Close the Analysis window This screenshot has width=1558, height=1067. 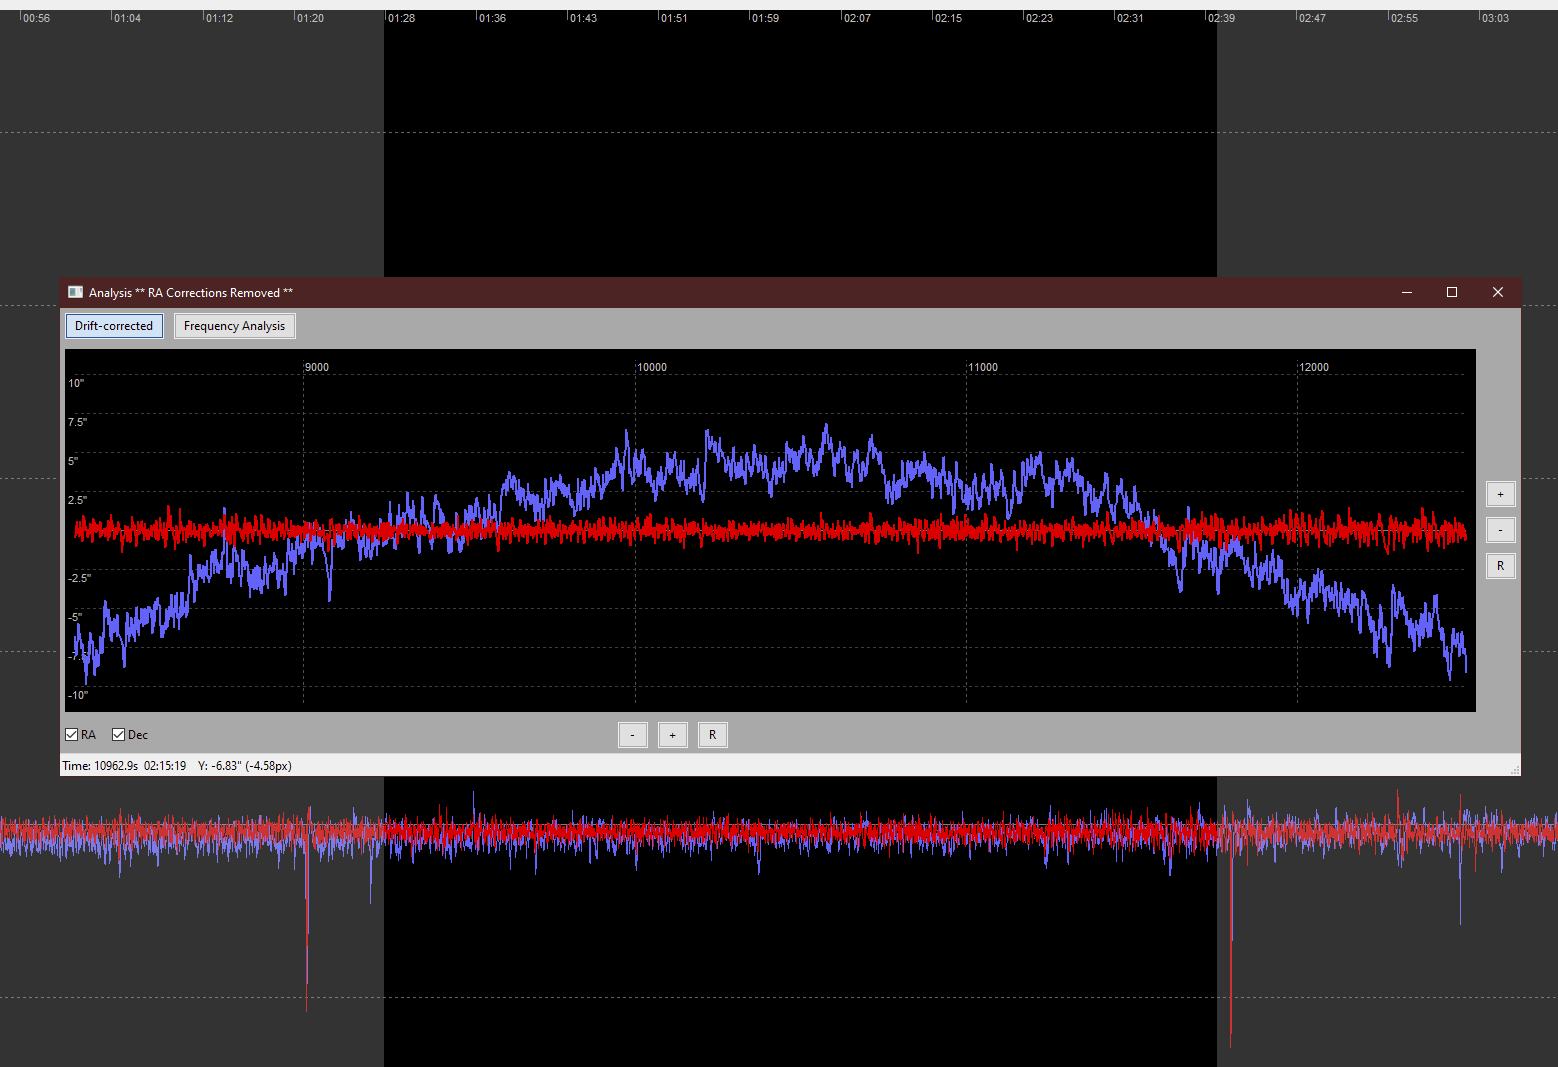pyautogui.click(x=1498, y=292)
